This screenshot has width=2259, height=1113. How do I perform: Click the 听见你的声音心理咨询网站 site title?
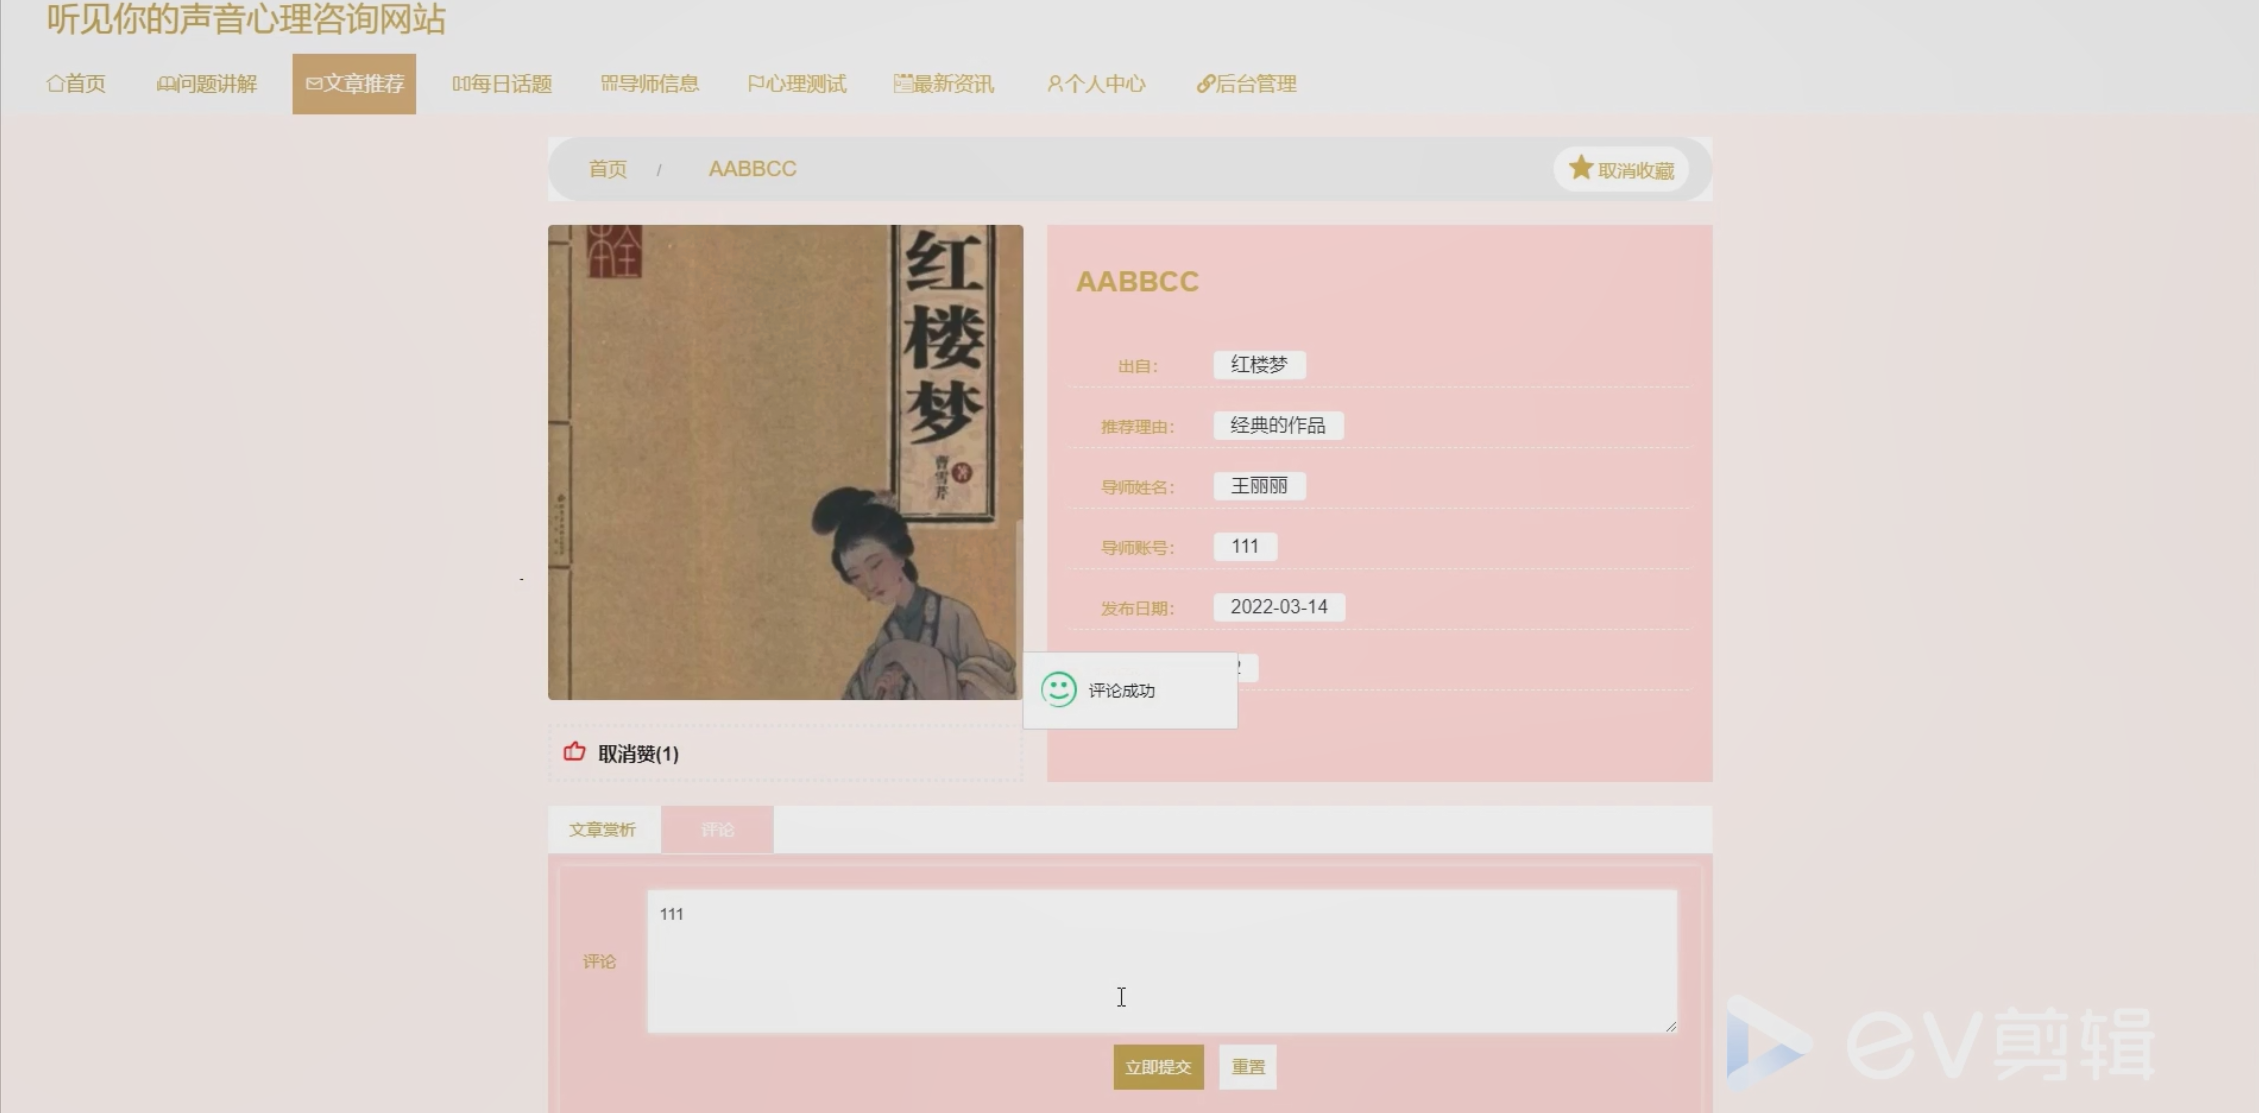[246, 18]
